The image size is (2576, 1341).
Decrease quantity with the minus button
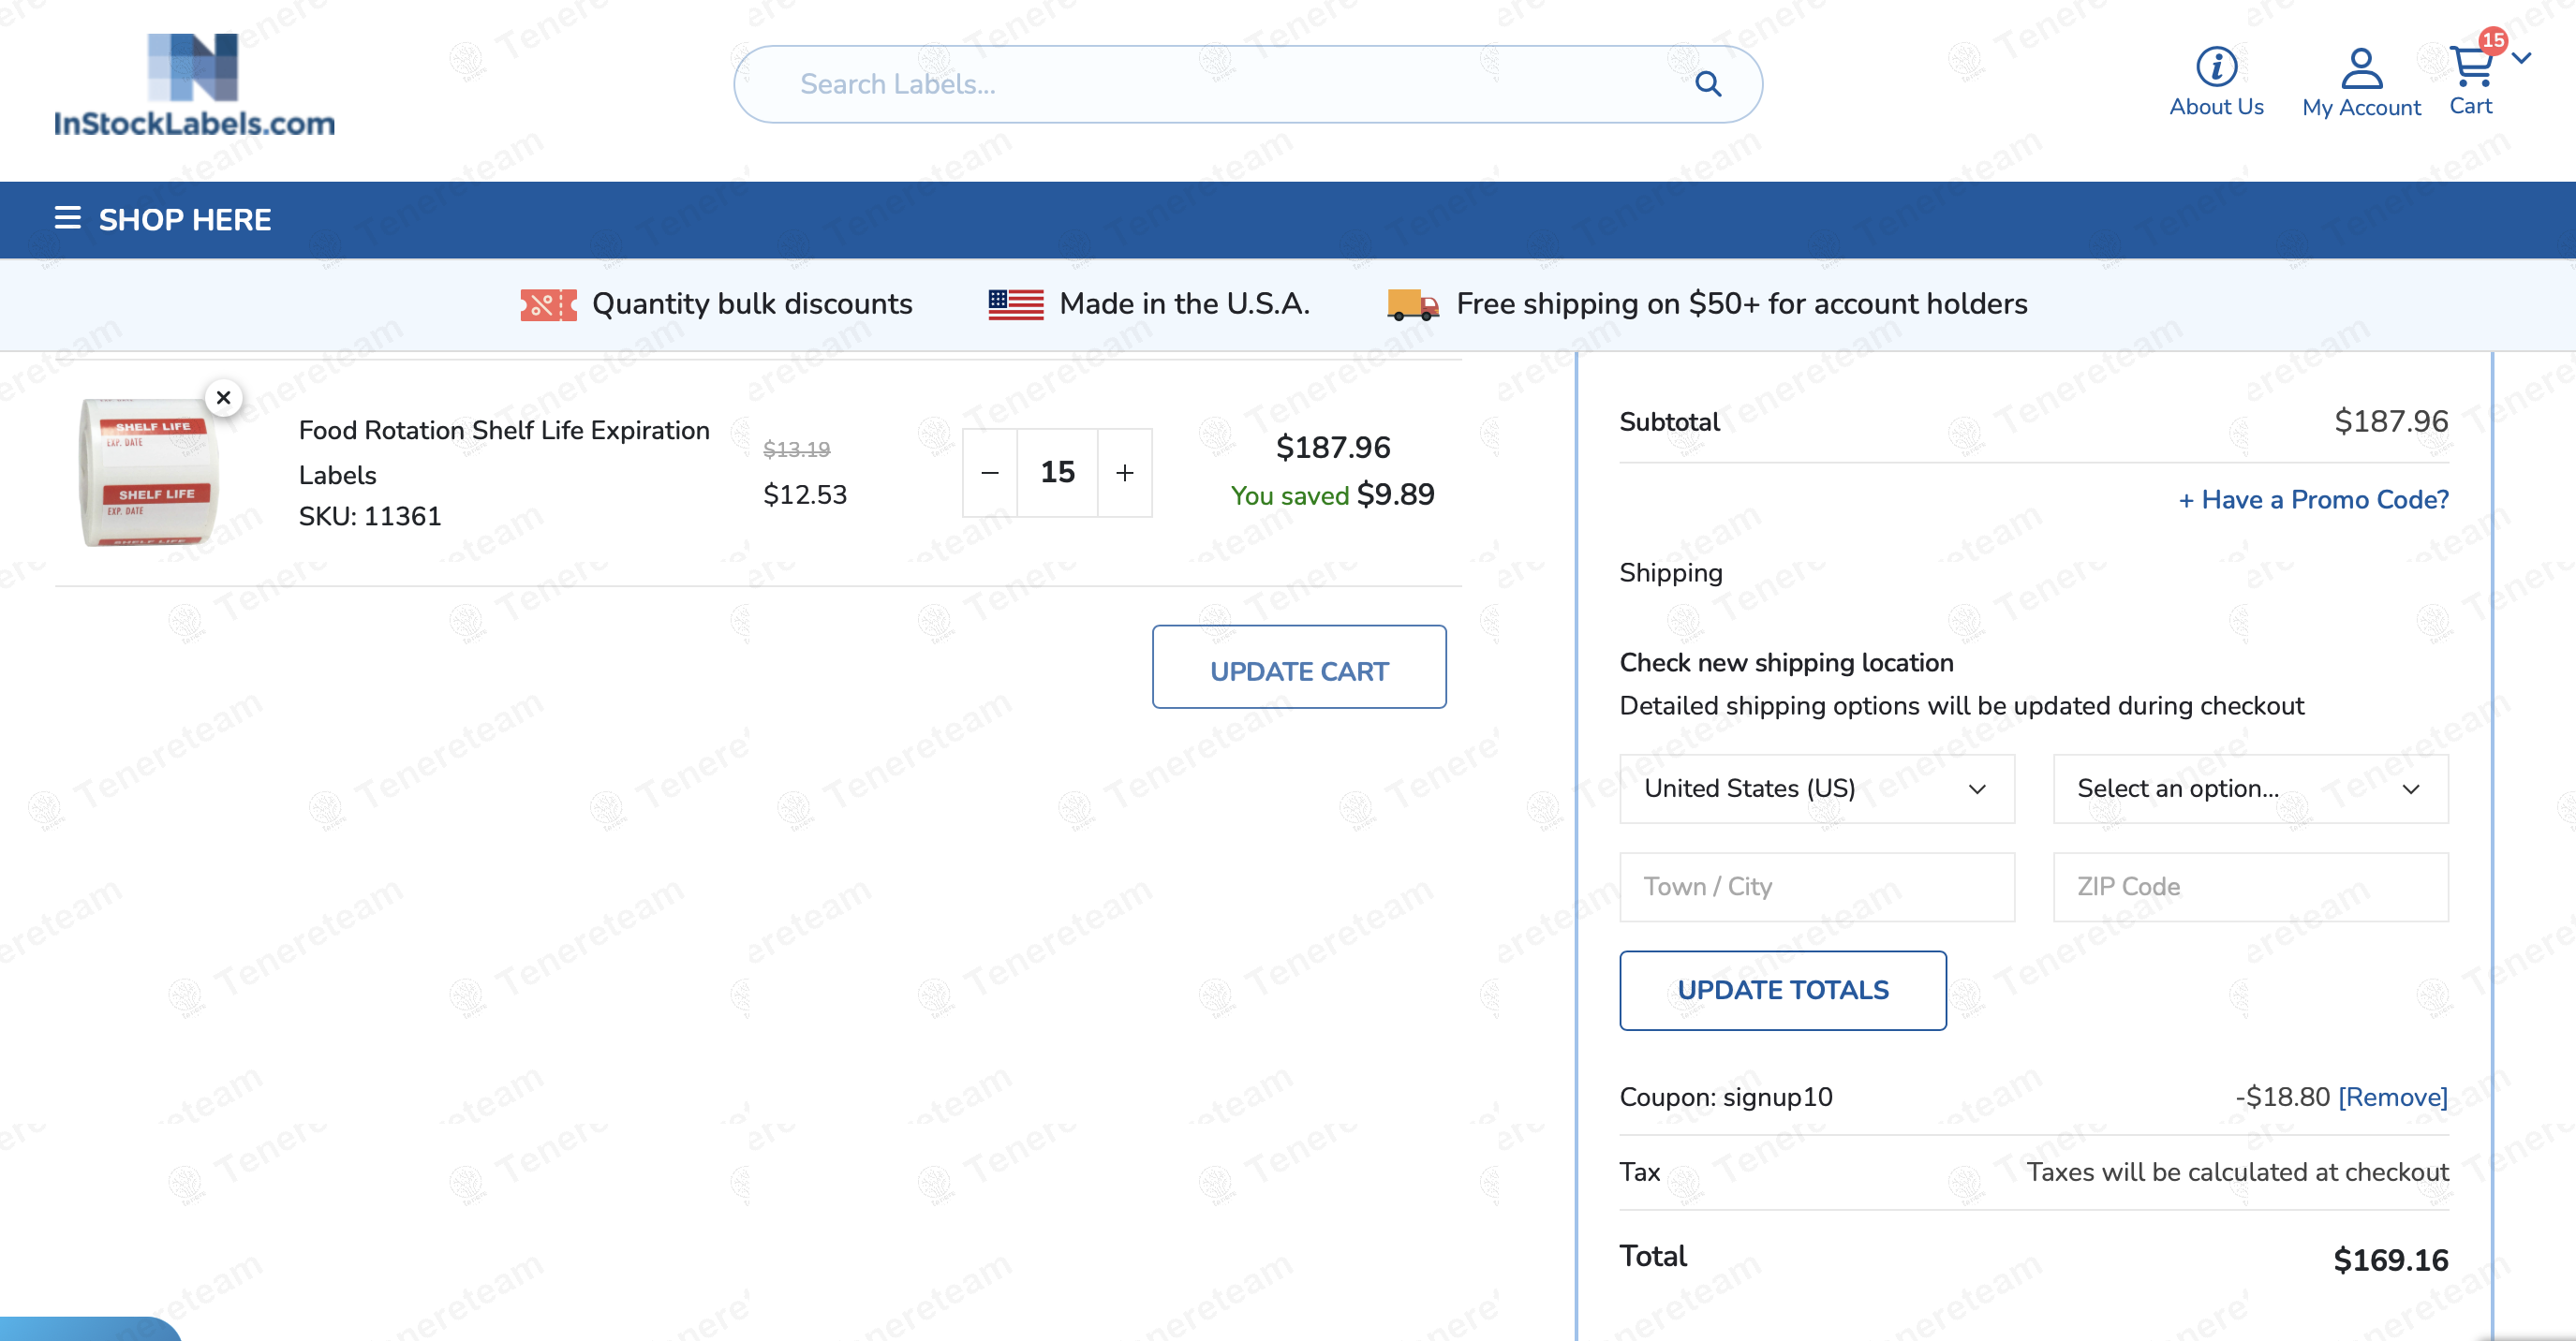(x=989, y=473)
